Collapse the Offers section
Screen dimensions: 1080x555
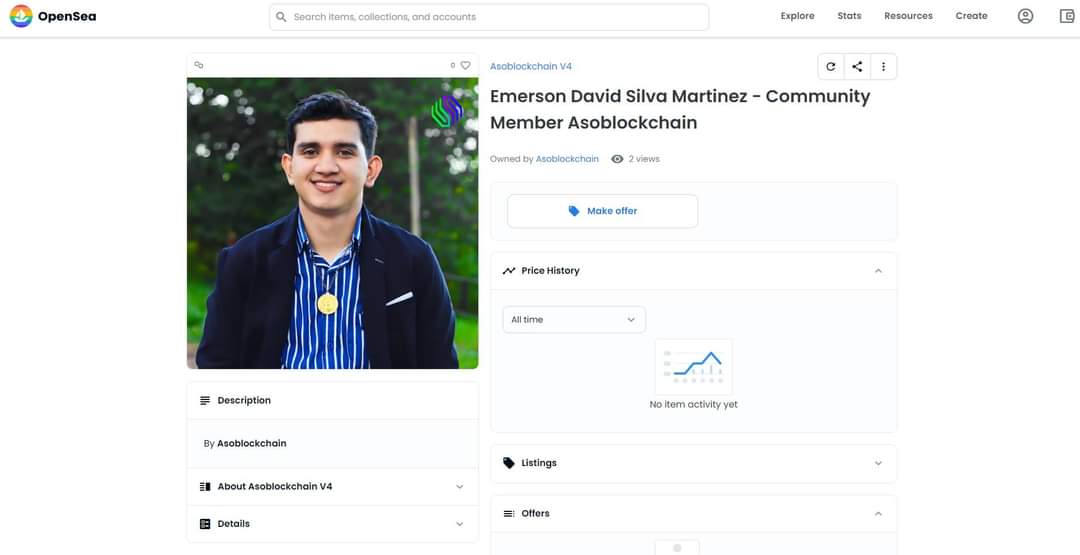(878, 514)
